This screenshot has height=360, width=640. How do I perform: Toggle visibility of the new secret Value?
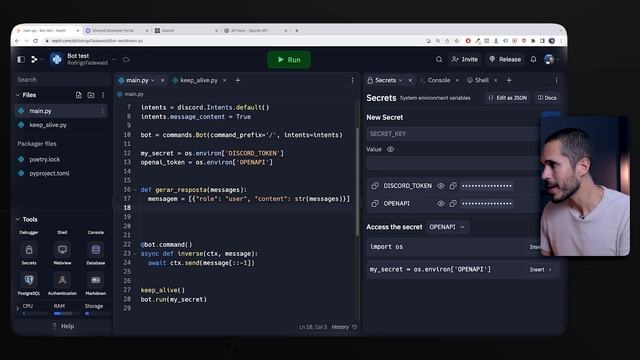[391, 149]
